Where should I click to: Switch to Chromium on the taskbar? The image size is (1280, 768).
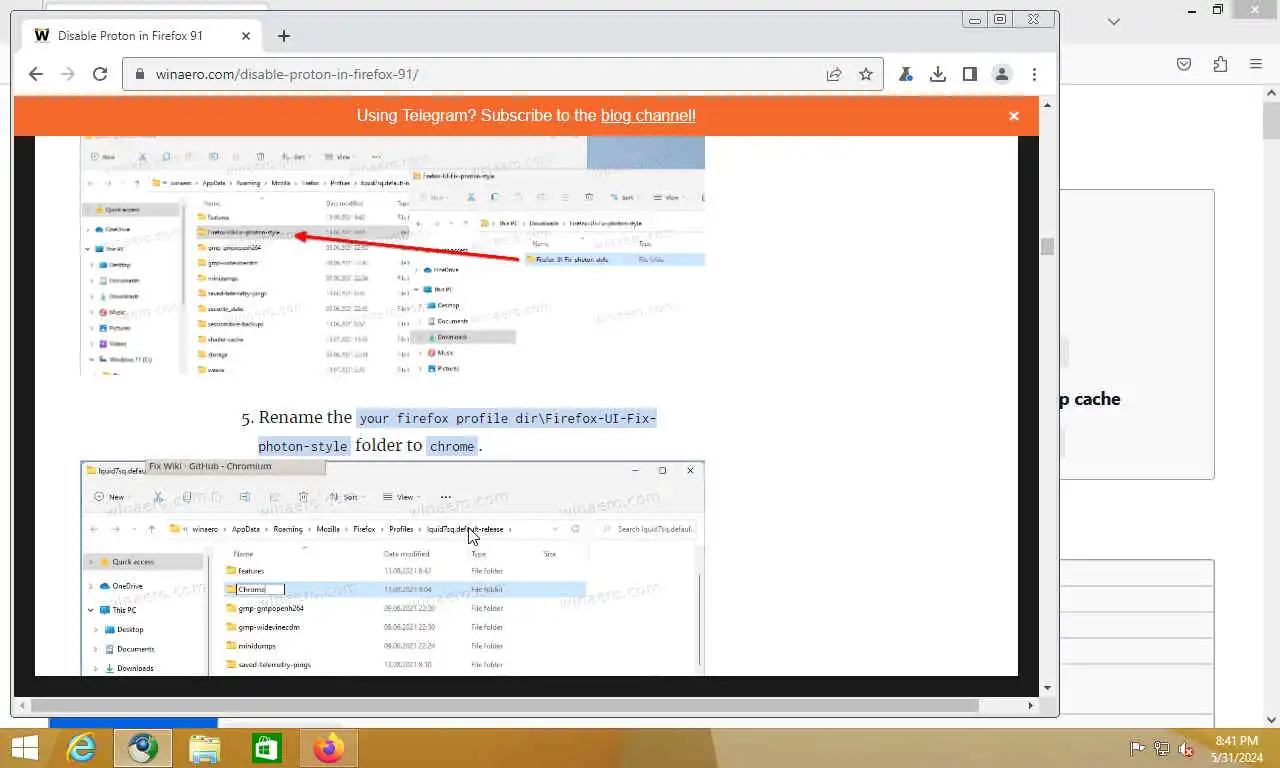click(142, 748)
